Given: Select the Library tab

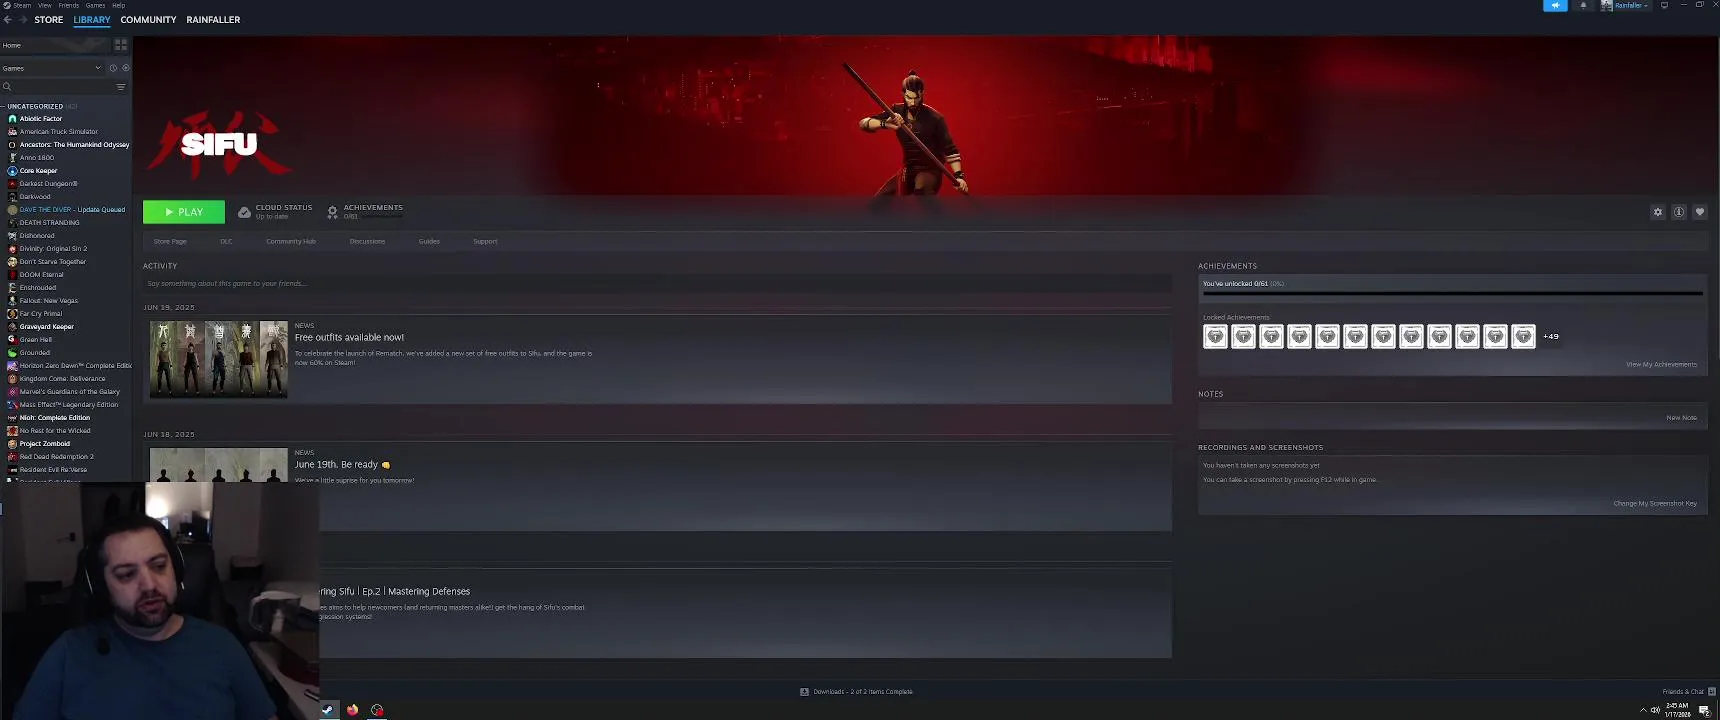Looking at the screenshot, I should pyautogui.click(x=92, y=19).
